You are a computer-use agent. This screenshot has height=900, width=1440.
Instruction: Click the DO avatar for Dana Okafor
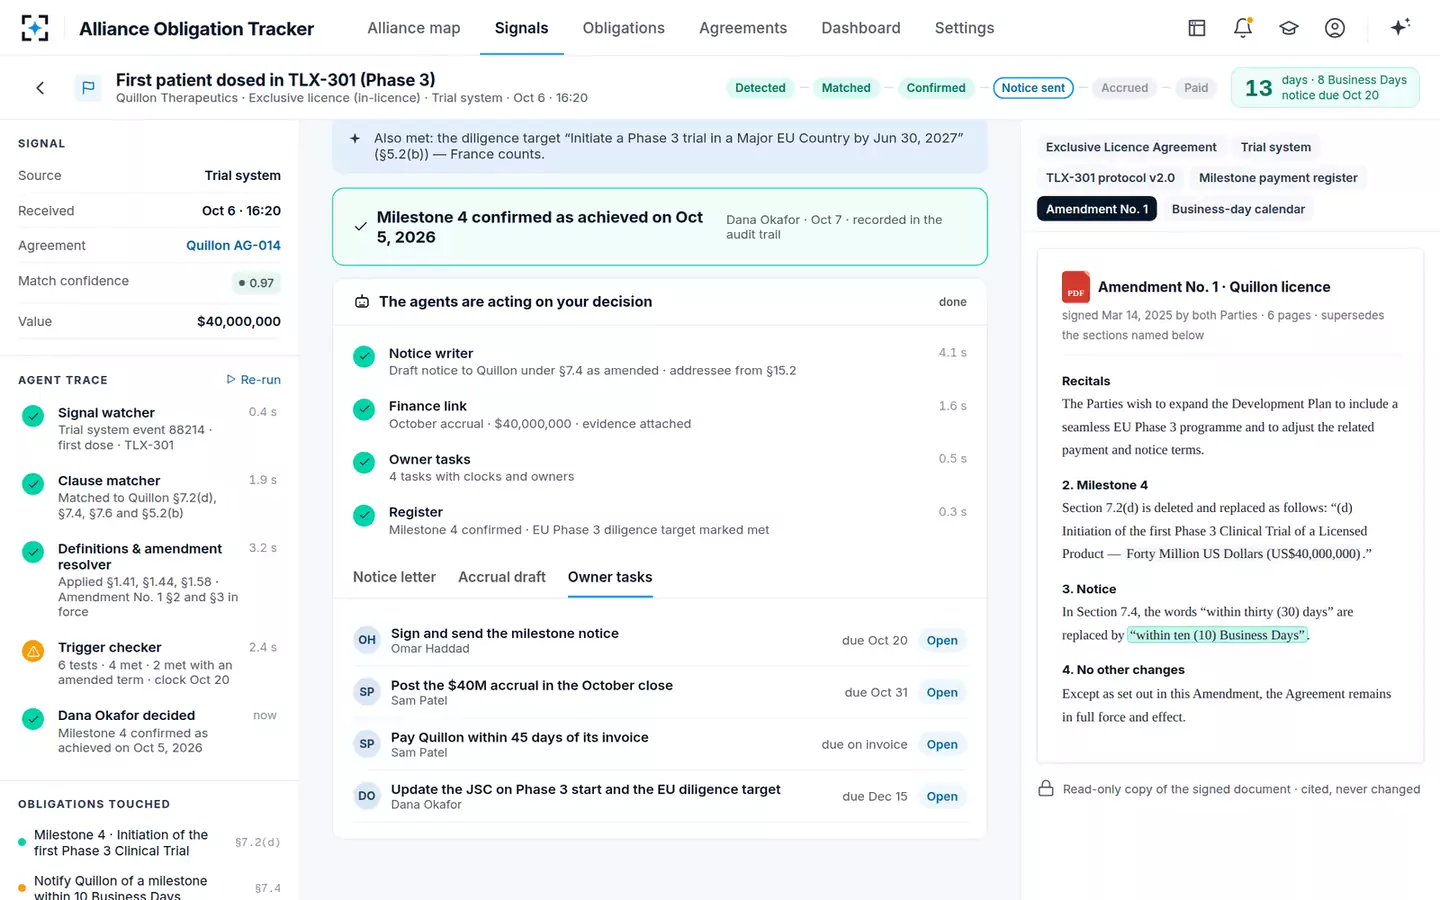pos(367,796)
